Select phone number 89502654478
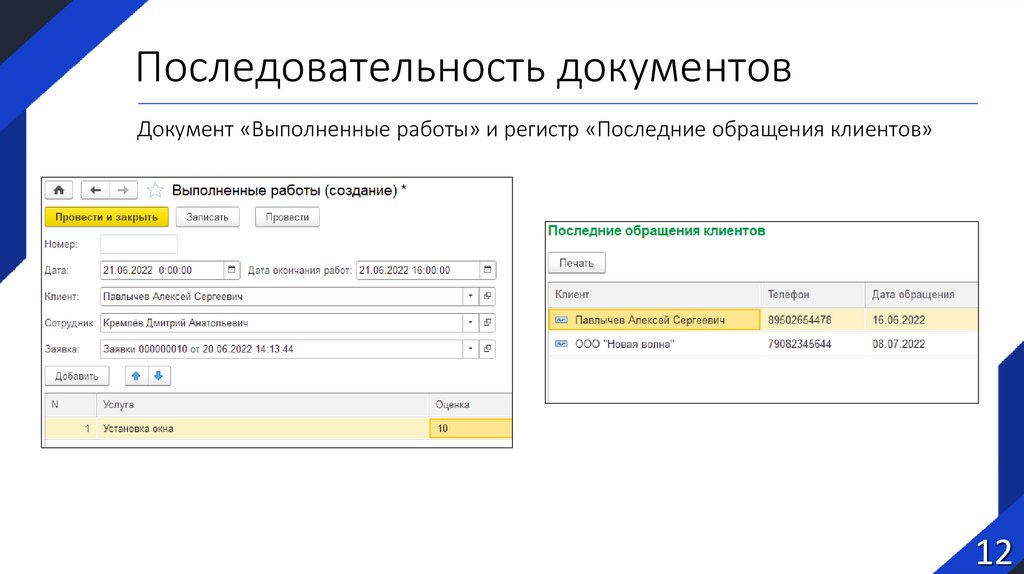 (x=799, y=320)
